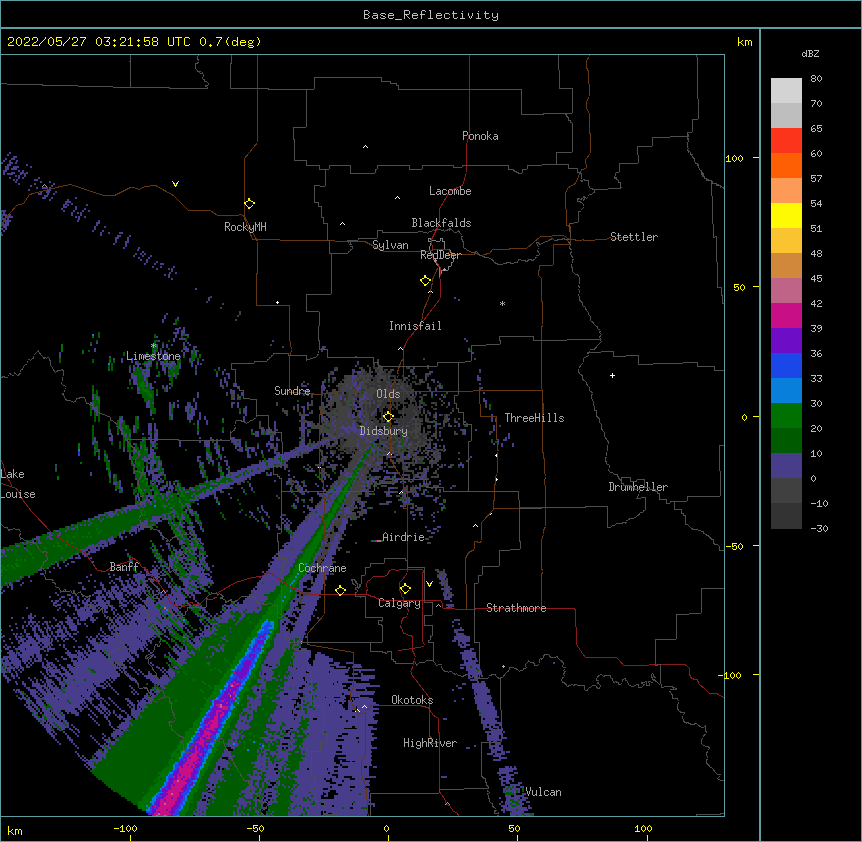
Task: Click the blue swatch between 36 and 33 dBZ
Action: (786, 365)
